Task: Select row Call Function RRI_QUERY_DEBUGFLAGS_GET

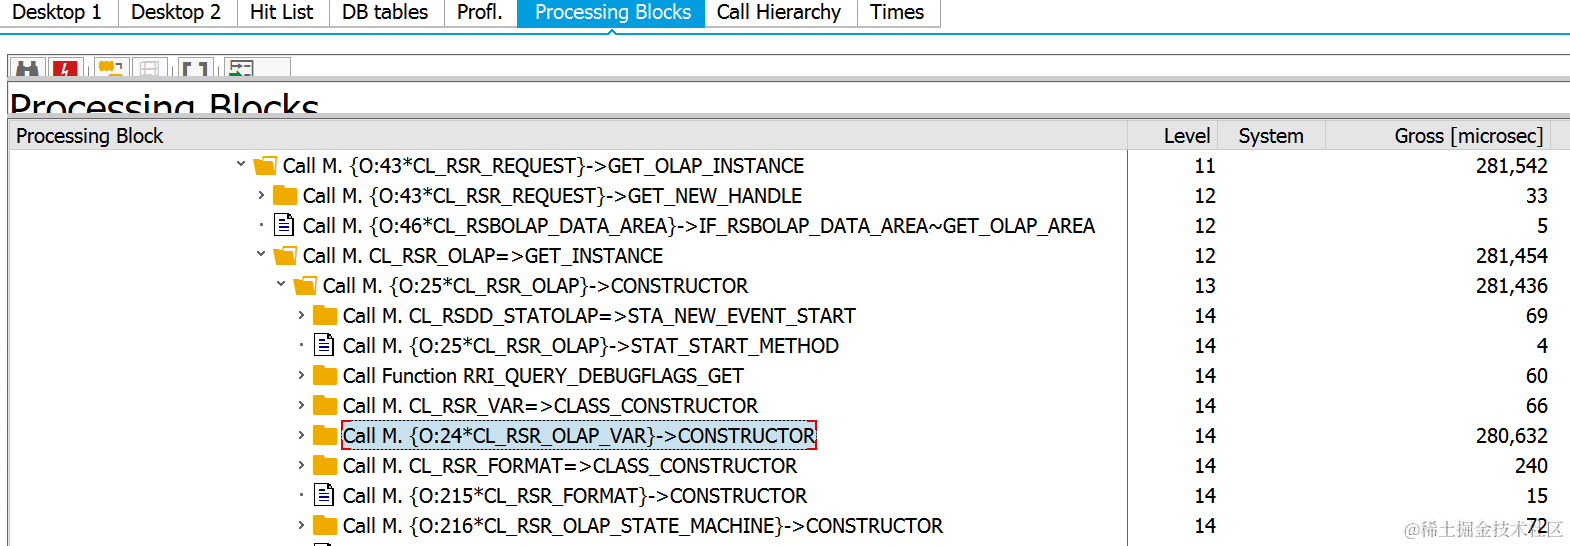Action: pyautogui.click(x=543, y=376)
